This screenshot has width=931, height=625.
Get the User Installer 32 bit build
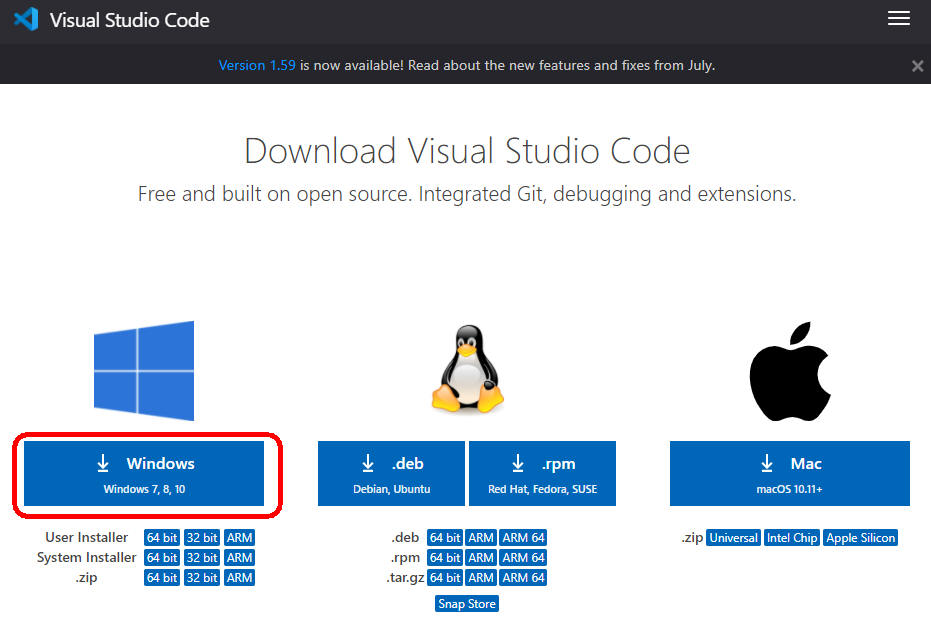tap(202, 538)
